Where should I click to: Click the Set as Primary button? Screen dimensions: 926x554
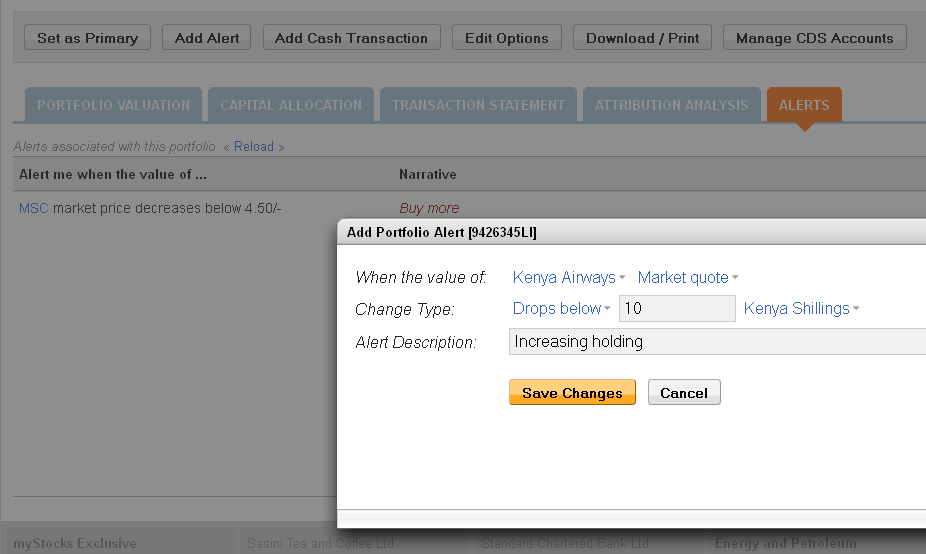point(87,38)
